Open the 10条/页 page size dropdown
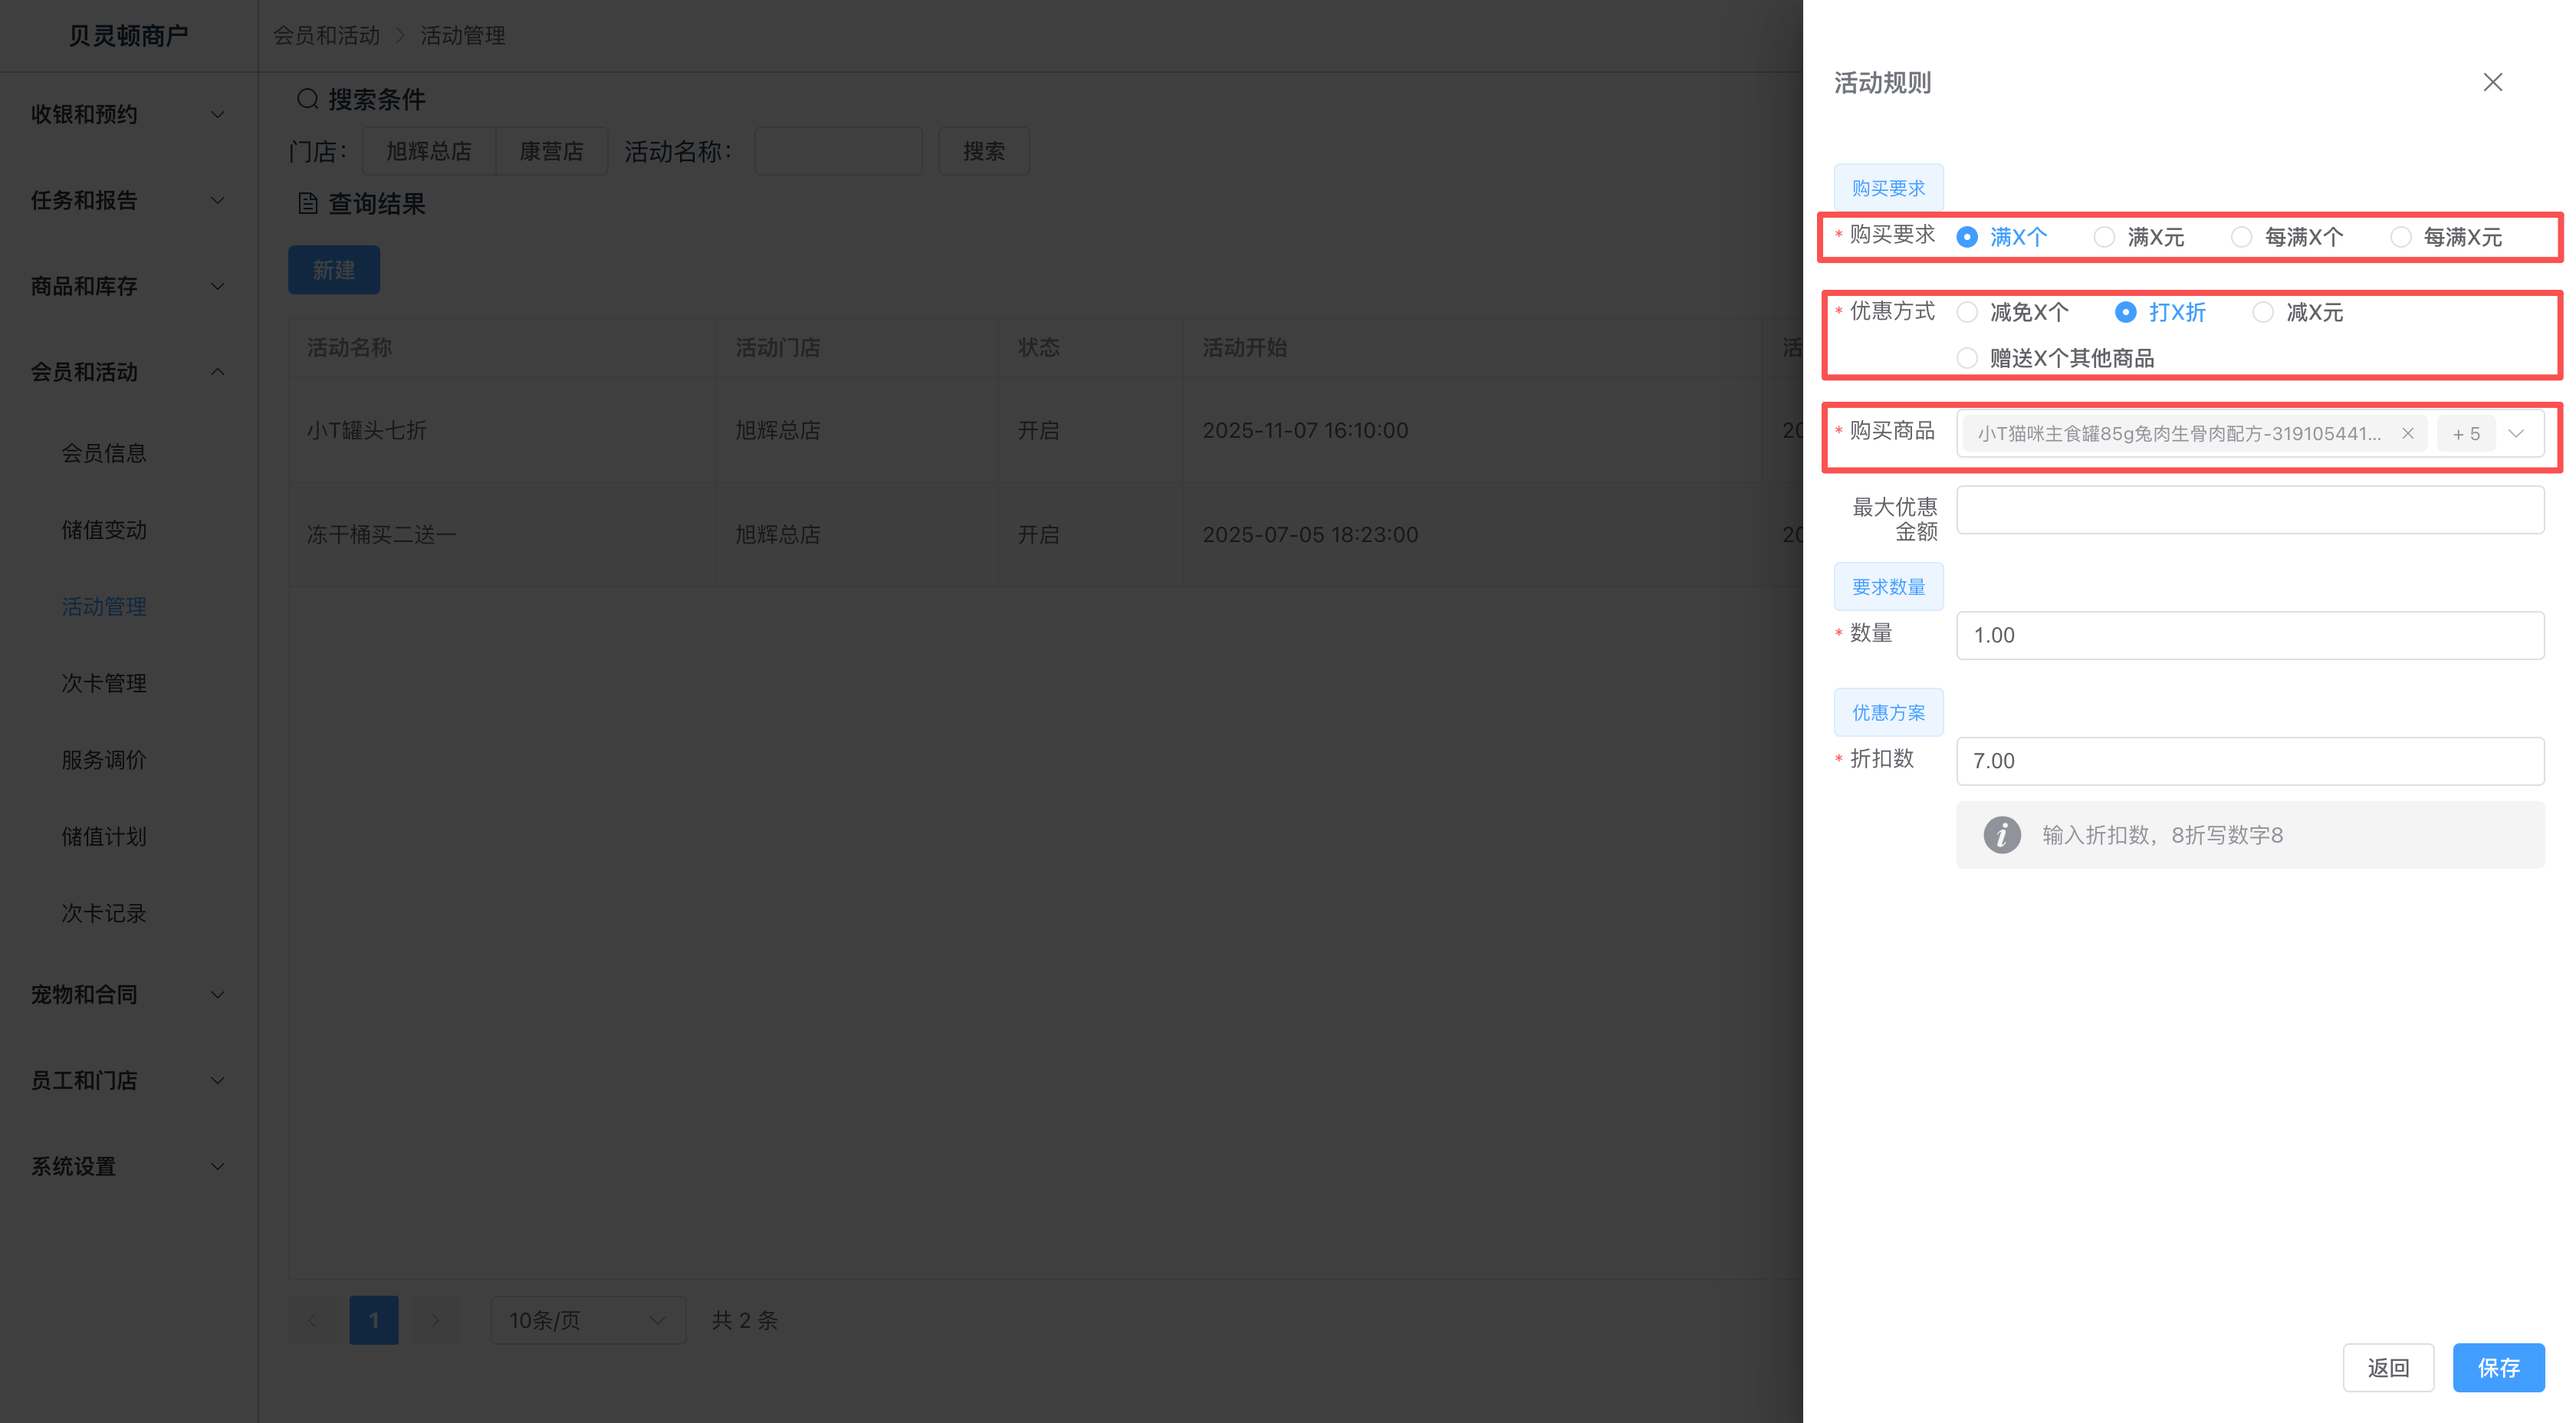This screenshot has height=1423, width=2576. point(587,1320)
